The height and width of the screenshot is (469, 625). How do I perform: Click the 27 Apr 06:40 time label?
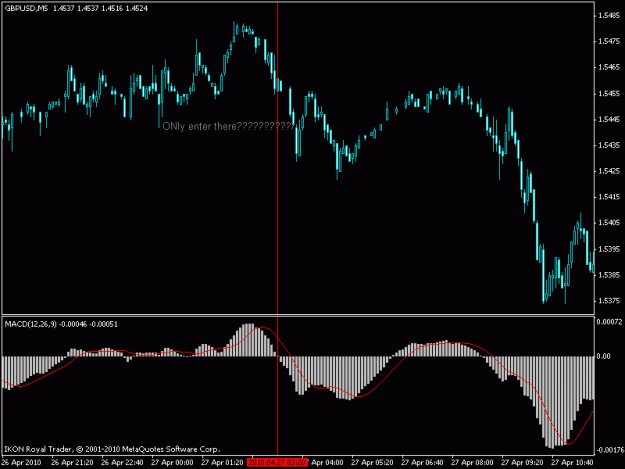pyautogui.click(x=422, y=463)
